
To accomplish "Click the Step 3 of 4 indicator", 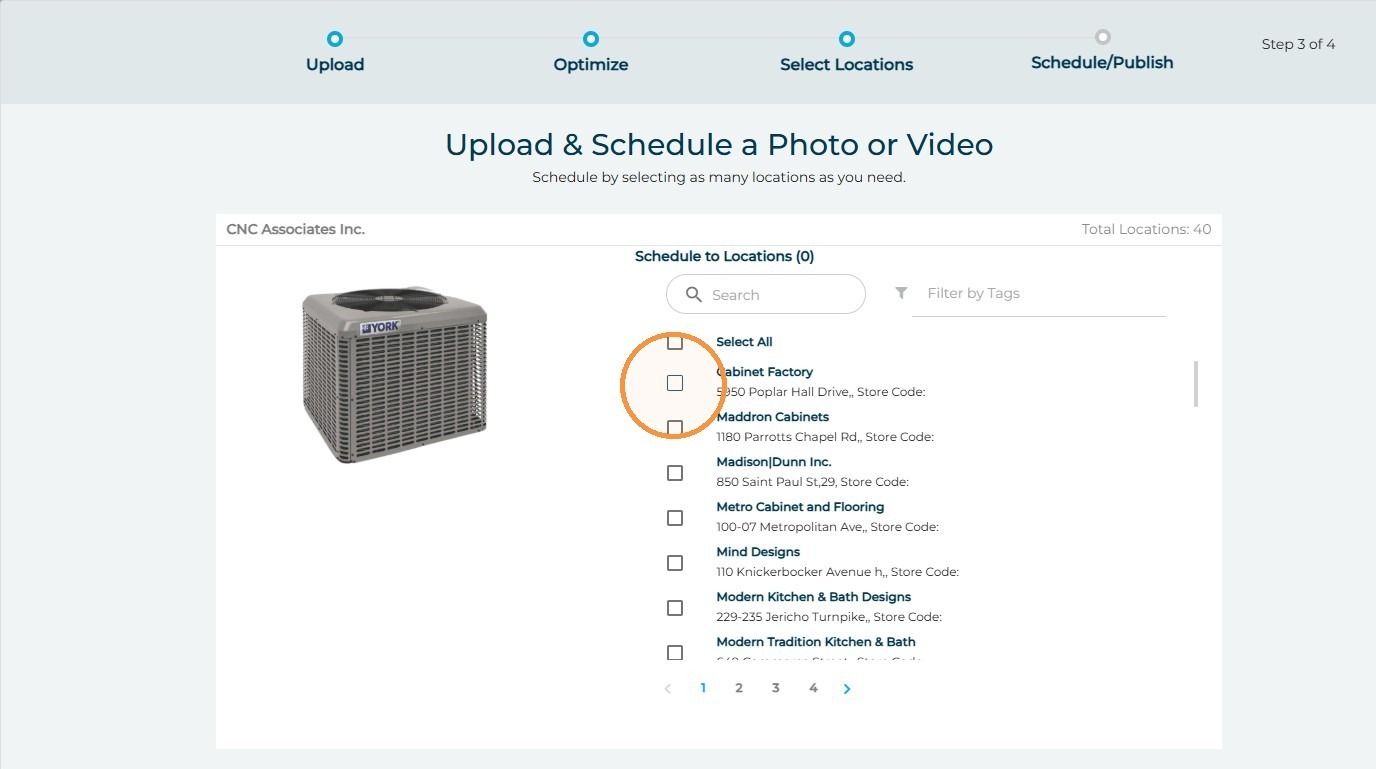I will pos(1298,44).
